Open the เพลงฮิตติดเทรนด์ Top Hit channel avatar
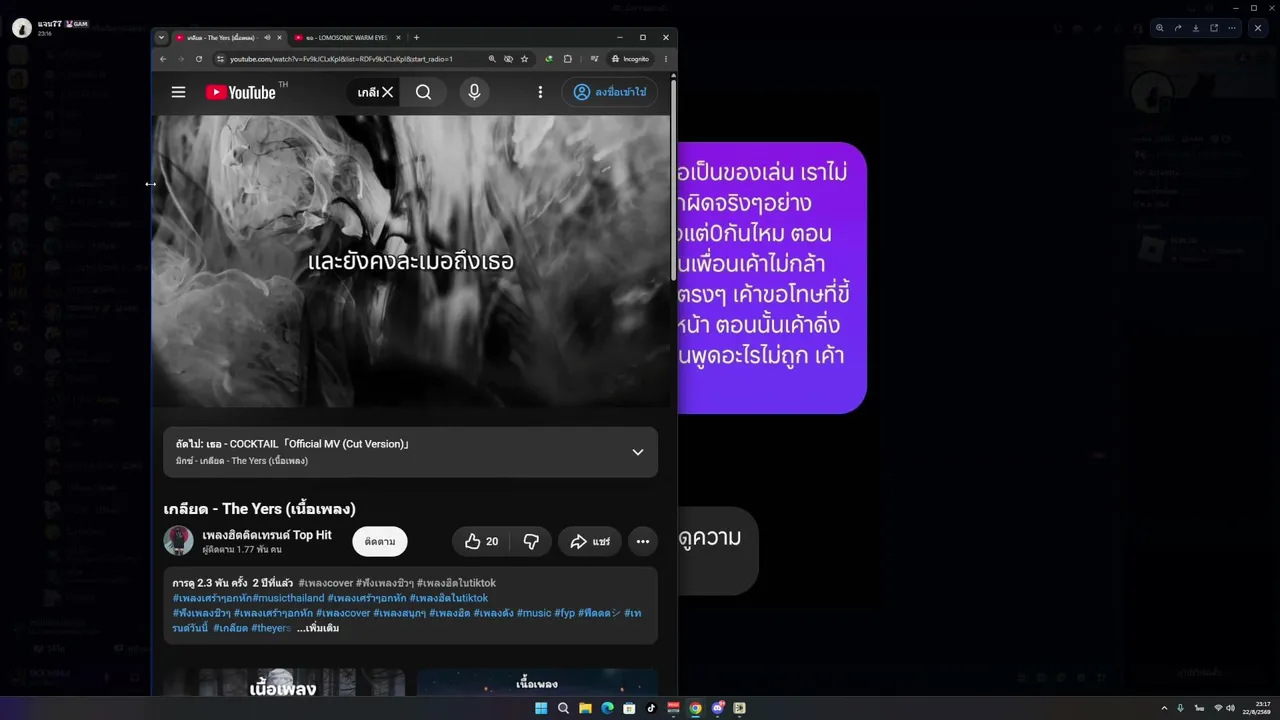 pos(179,541)
